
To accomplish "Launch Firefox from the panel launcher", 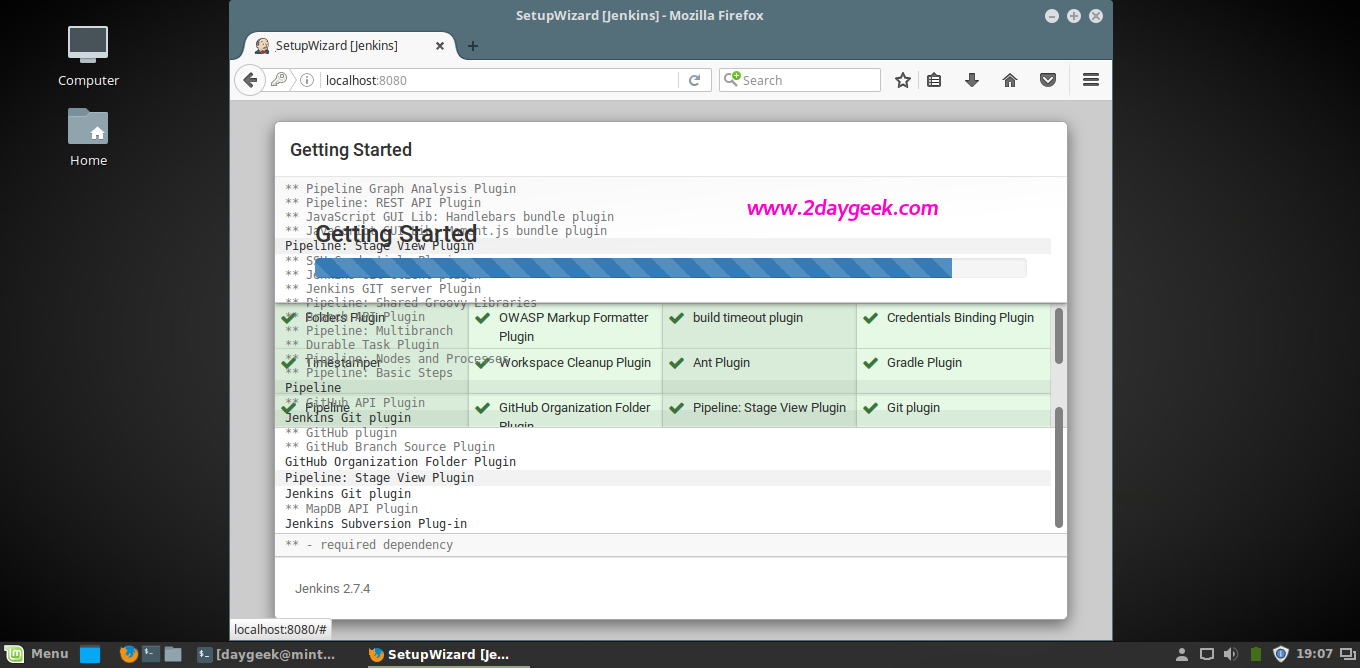I will [129, 654].
